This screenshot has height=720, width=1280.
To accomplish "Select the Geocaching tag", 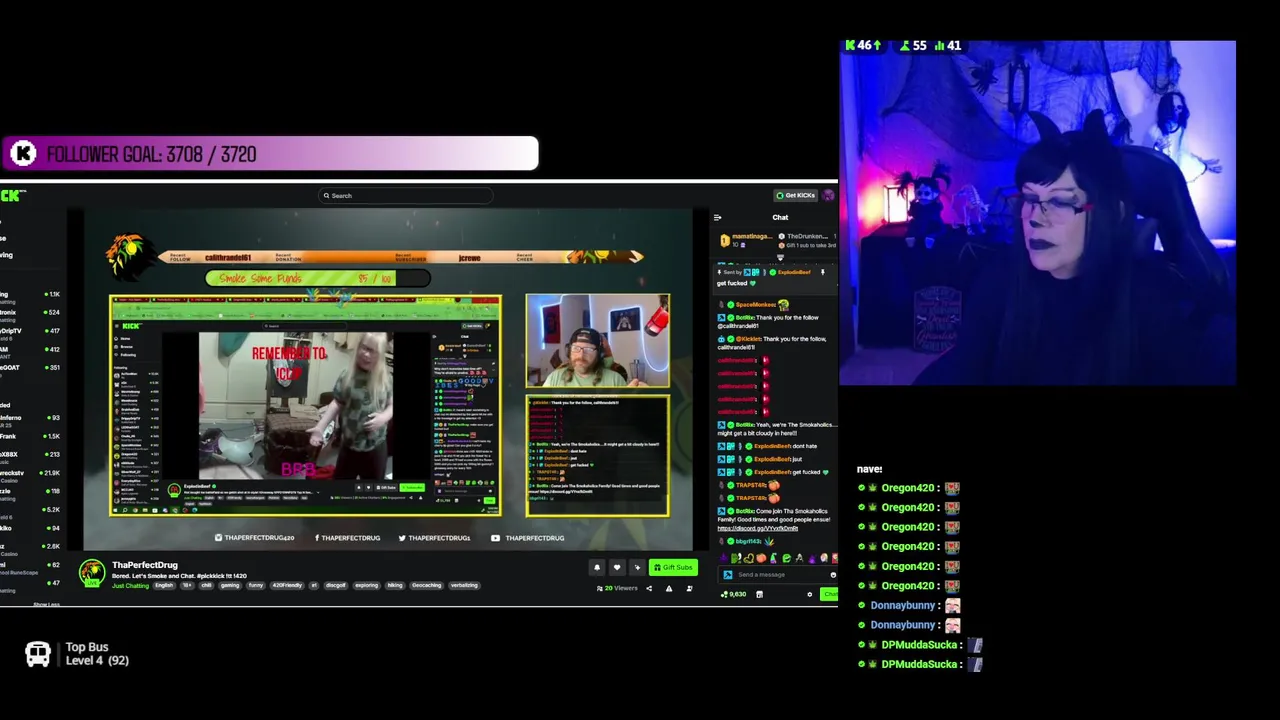I will (x=426, y=585).
